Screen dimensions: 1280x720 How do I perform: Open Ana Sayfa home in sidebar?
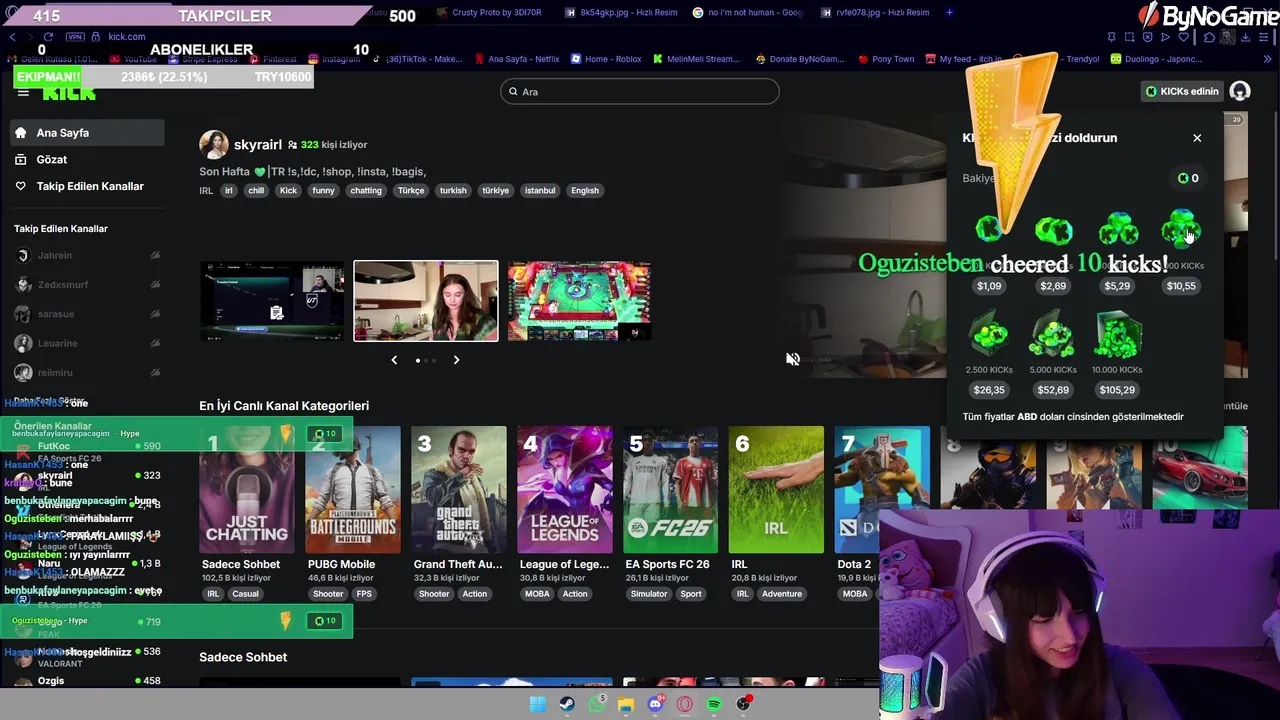pyautogui.click(x=88, y=132)
